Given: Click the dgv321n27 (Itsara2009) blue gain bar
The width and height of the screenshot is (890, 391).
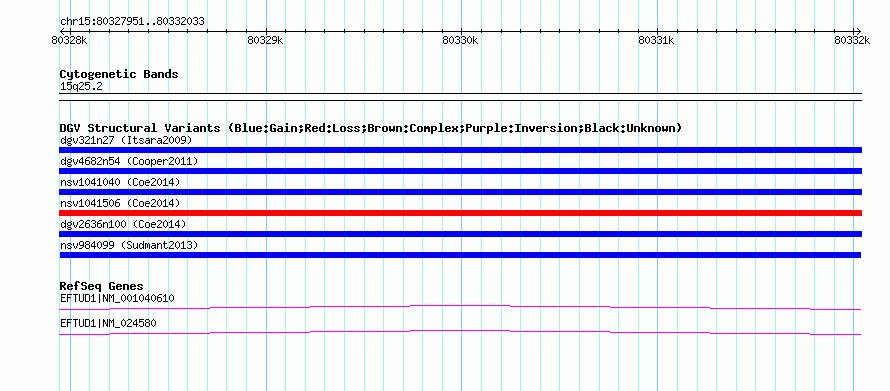Looking at the screenshot, I should pos(460,150).
